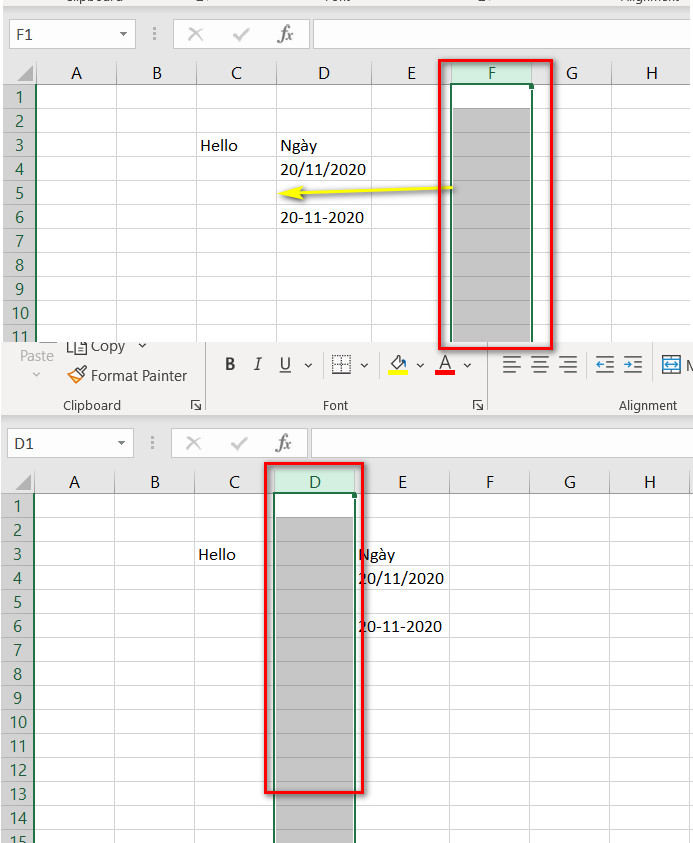
Task: Open Clipboard group dialog launcher
Action: point(196,405)
